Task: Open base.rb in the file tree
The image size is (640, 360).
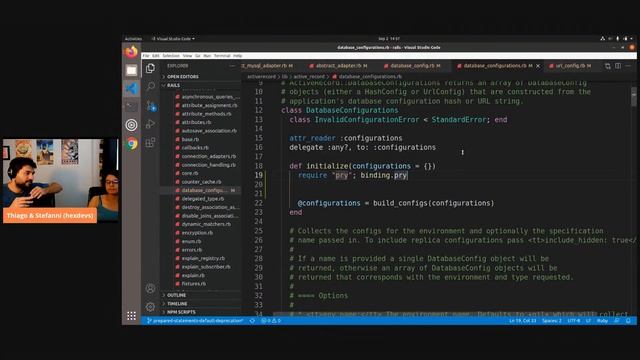Action: (x=190, y=139)
